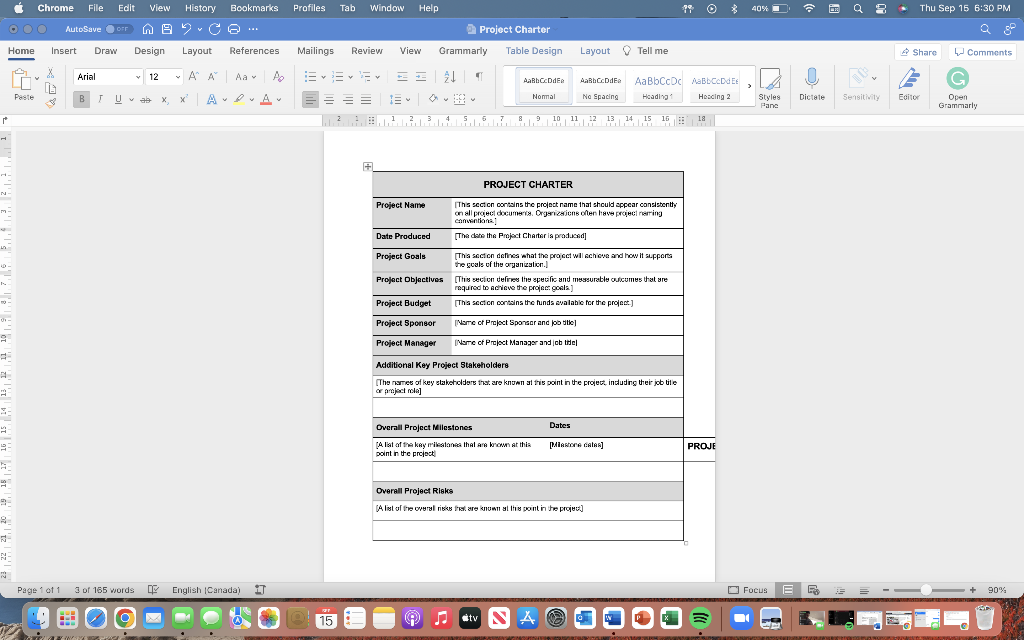
Task: Open the font size 12 dropdown
Action: [178, 77]
